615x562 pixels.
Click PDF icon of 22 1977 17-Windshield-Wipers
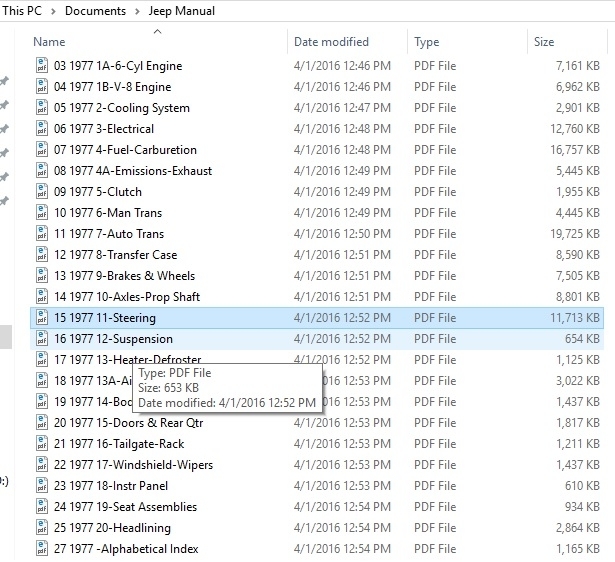click(x=42, y=465)
